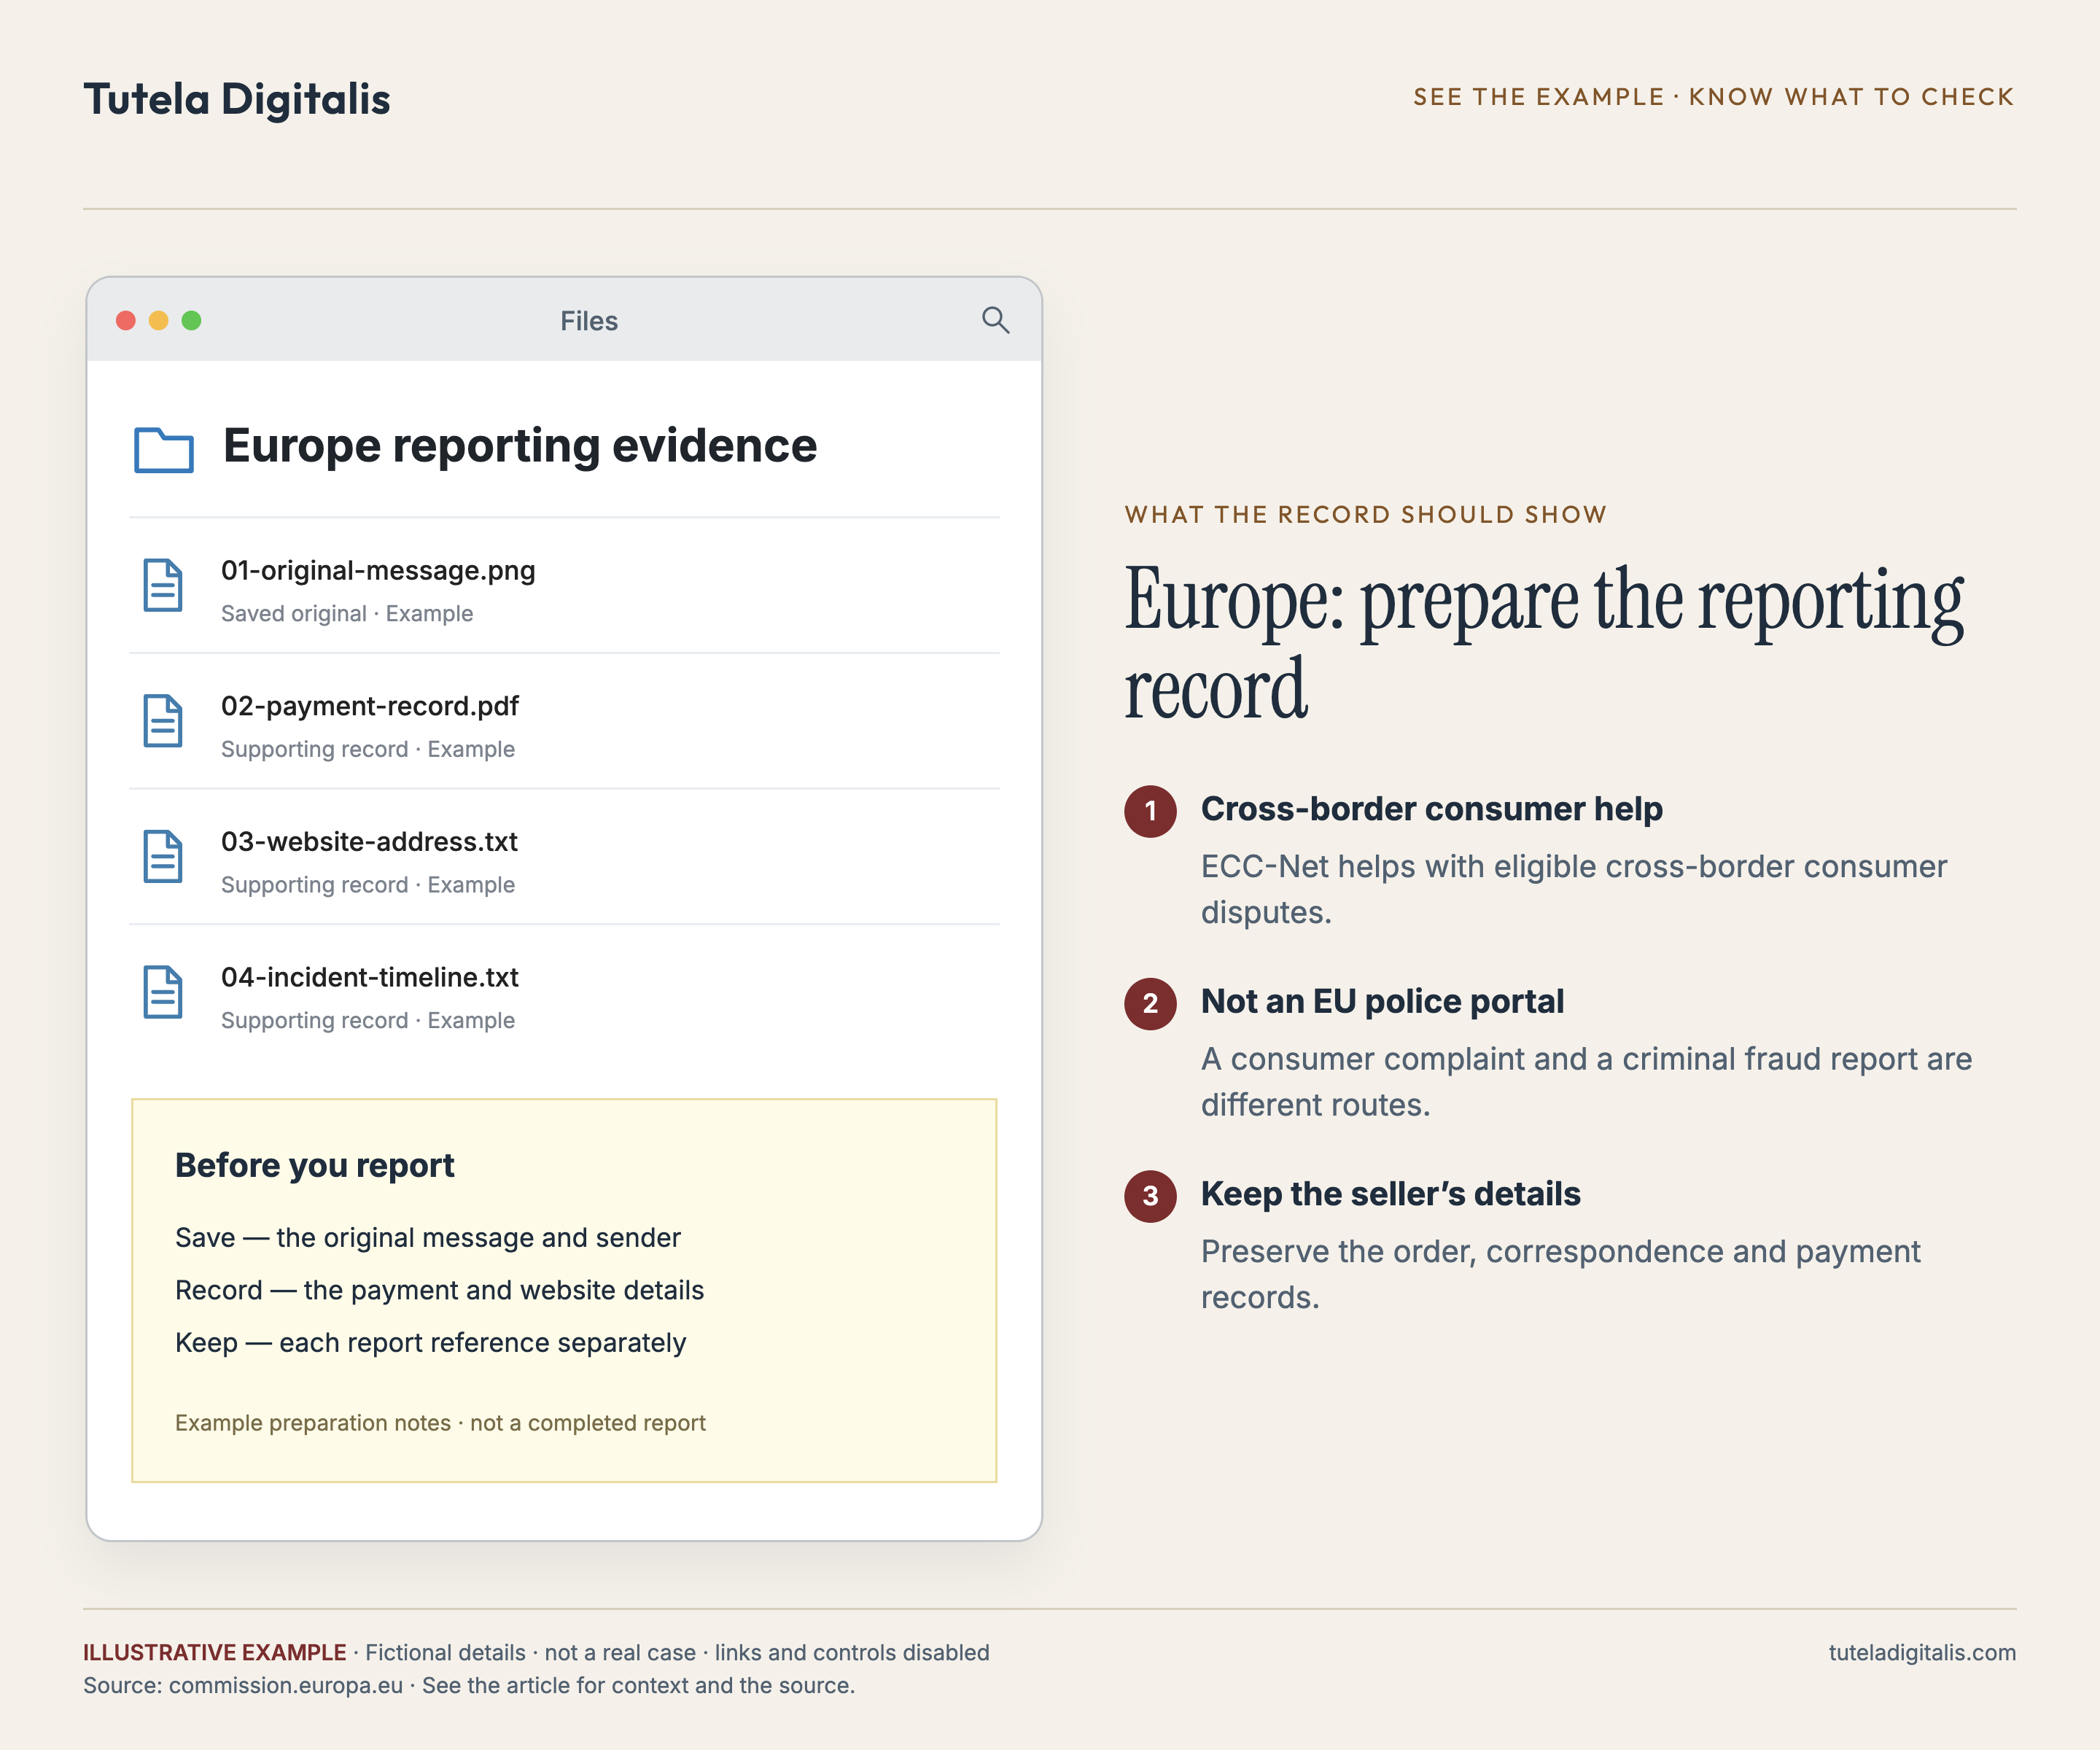
Task: Click 'Saved original · Example' caption
Action: tap(347, 614)
